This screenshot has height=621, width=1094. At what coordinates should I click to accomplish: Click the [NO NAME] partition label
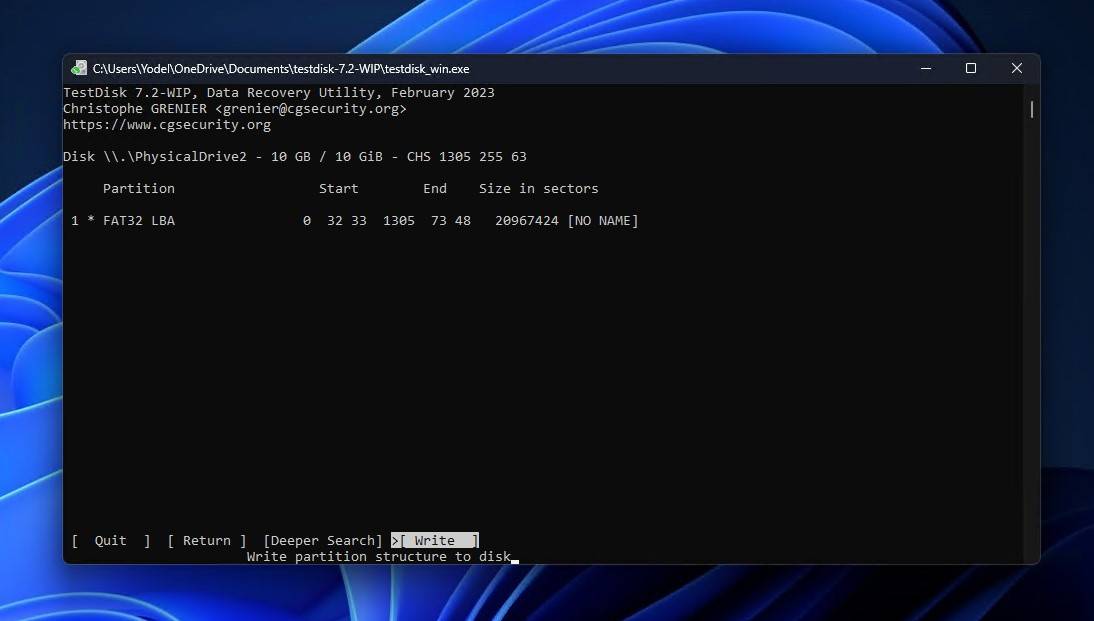click(603, 221)
